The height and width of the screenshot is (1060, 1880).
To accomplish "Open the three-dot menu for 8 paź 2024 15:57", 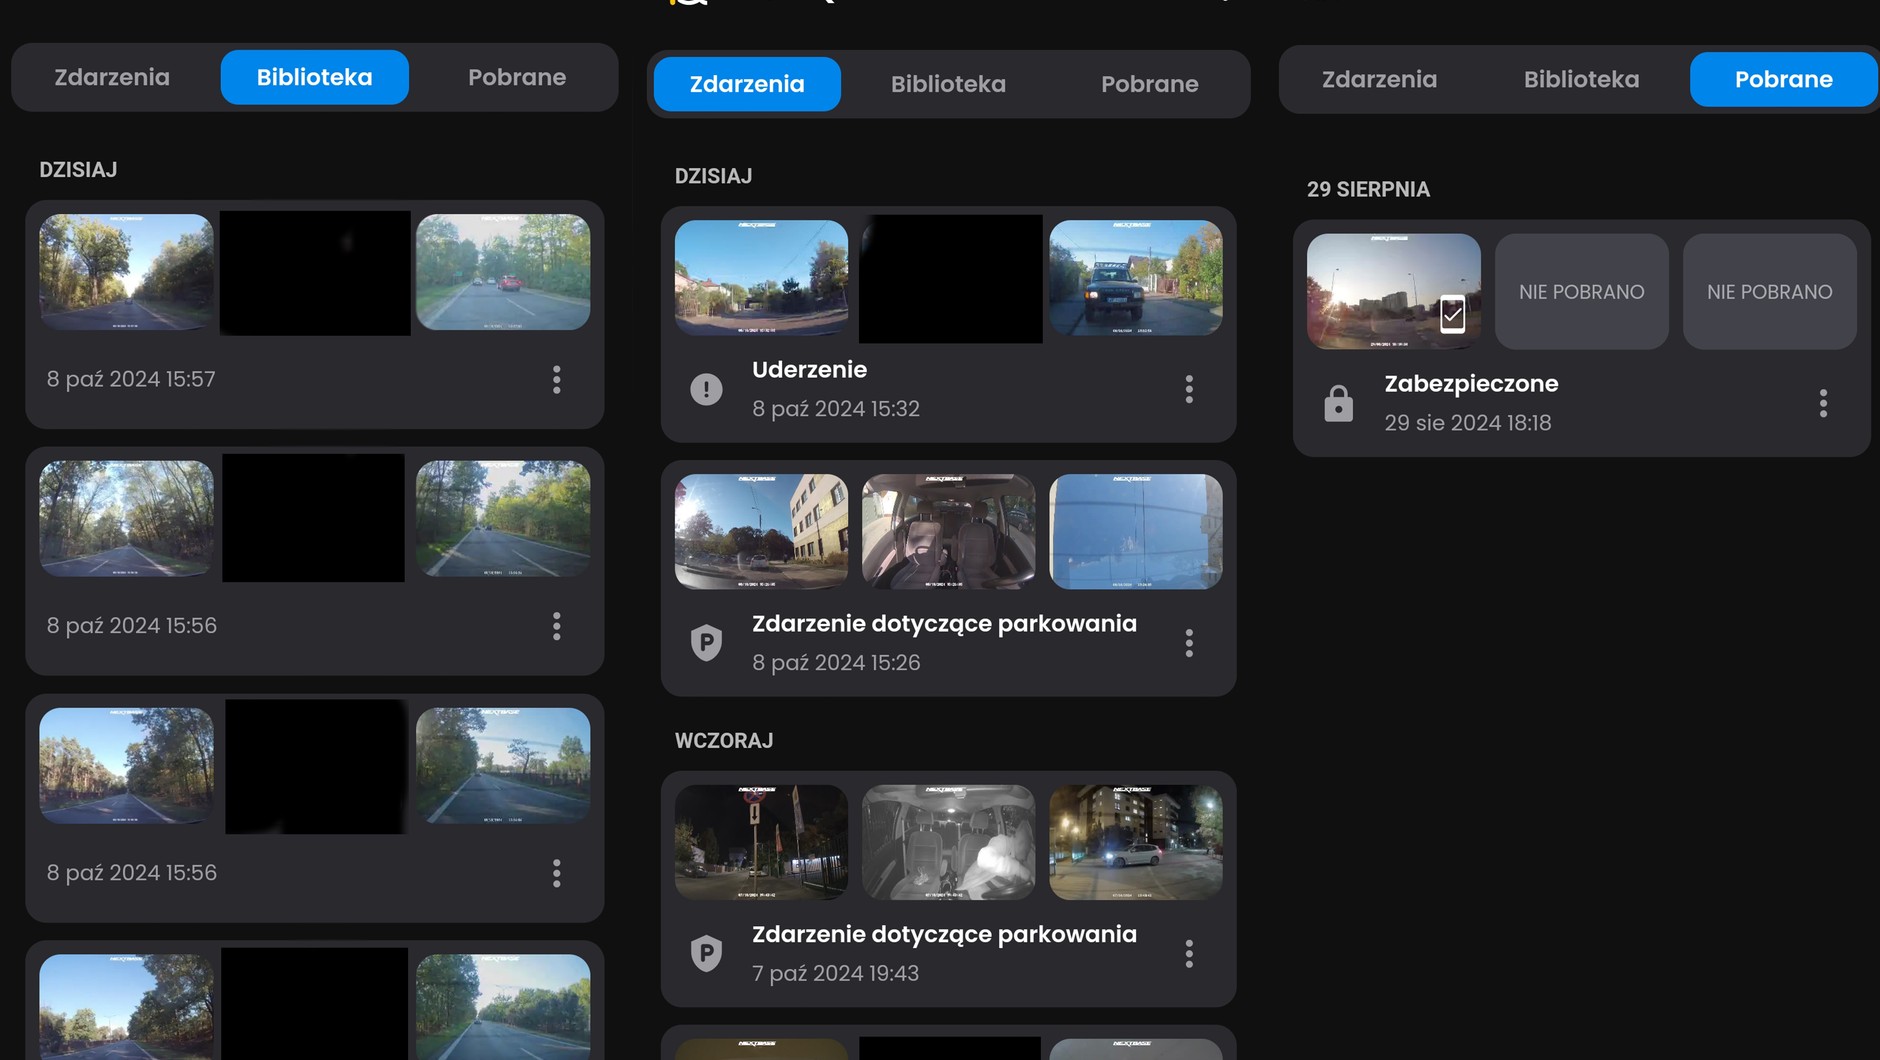I will (x=557, y=379).
